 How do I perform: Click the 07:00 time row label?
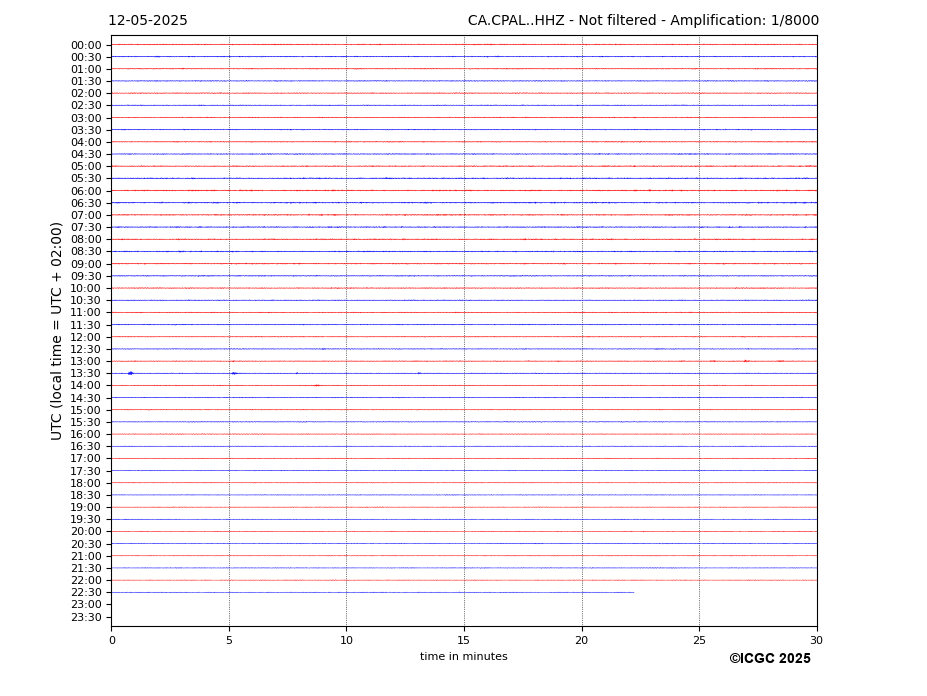coord(86,215)
